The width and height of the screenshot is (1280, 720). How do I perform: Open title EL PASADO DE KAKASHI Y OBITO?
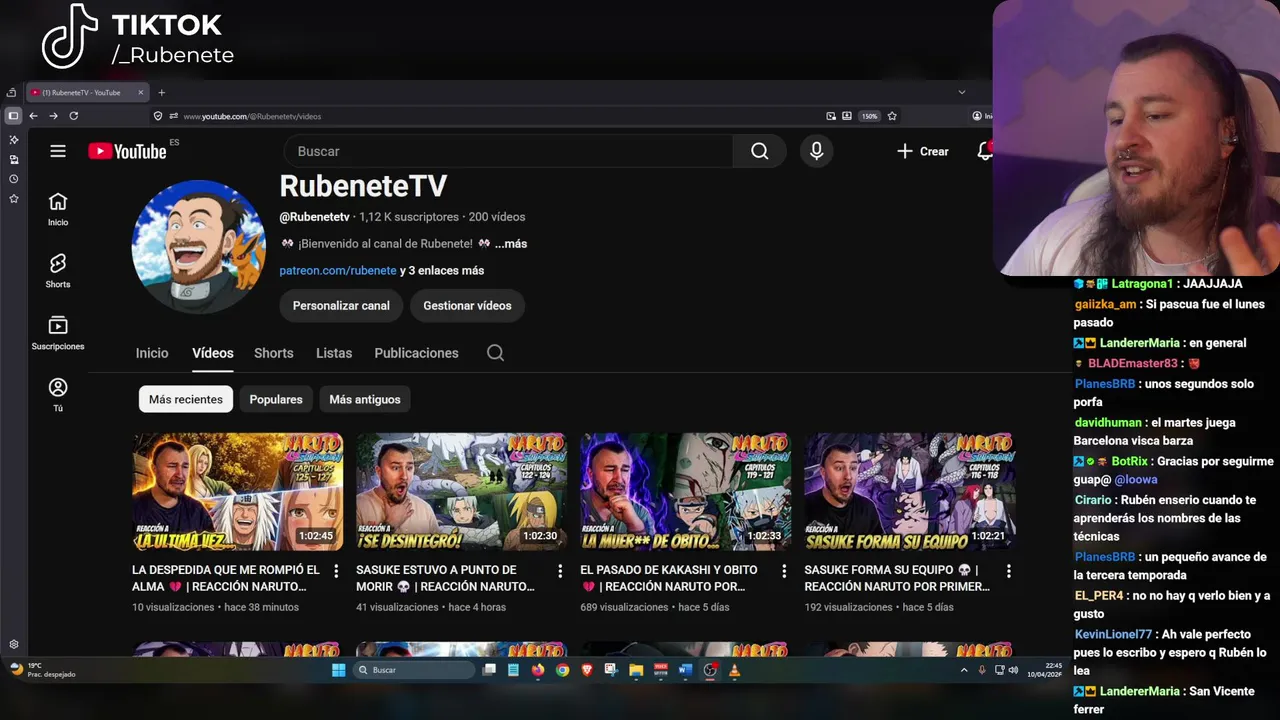(669, 578)
